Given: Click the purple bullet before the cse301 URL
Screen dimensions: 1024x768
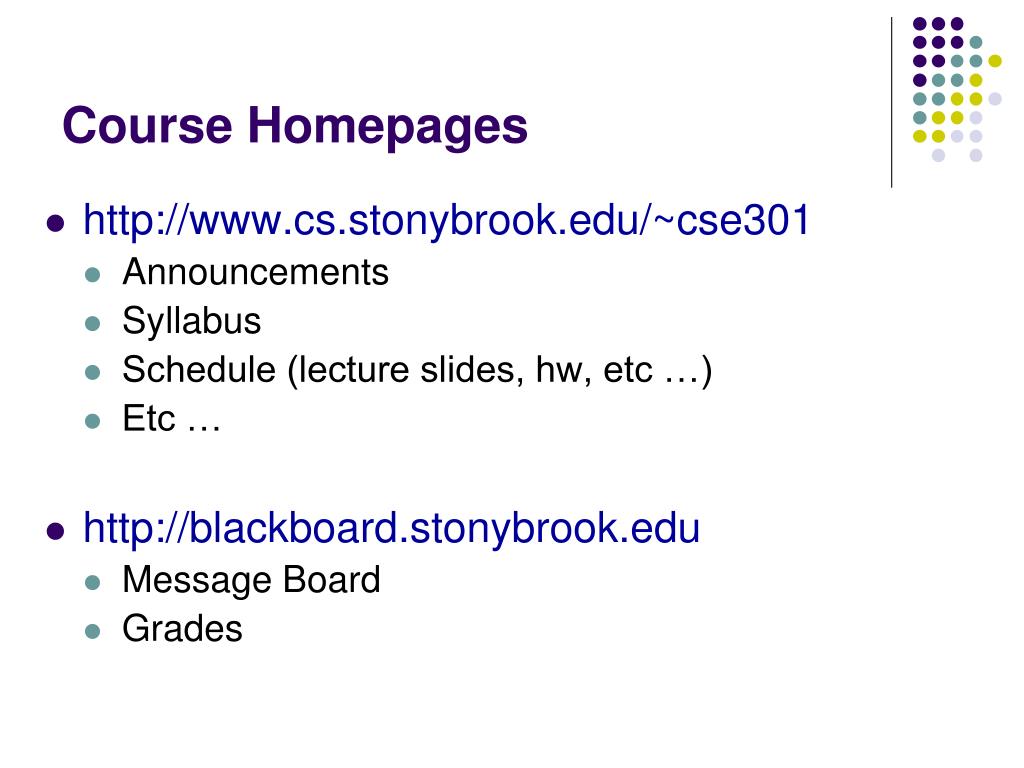Looking at the screenshot, I should pos(56,224).
